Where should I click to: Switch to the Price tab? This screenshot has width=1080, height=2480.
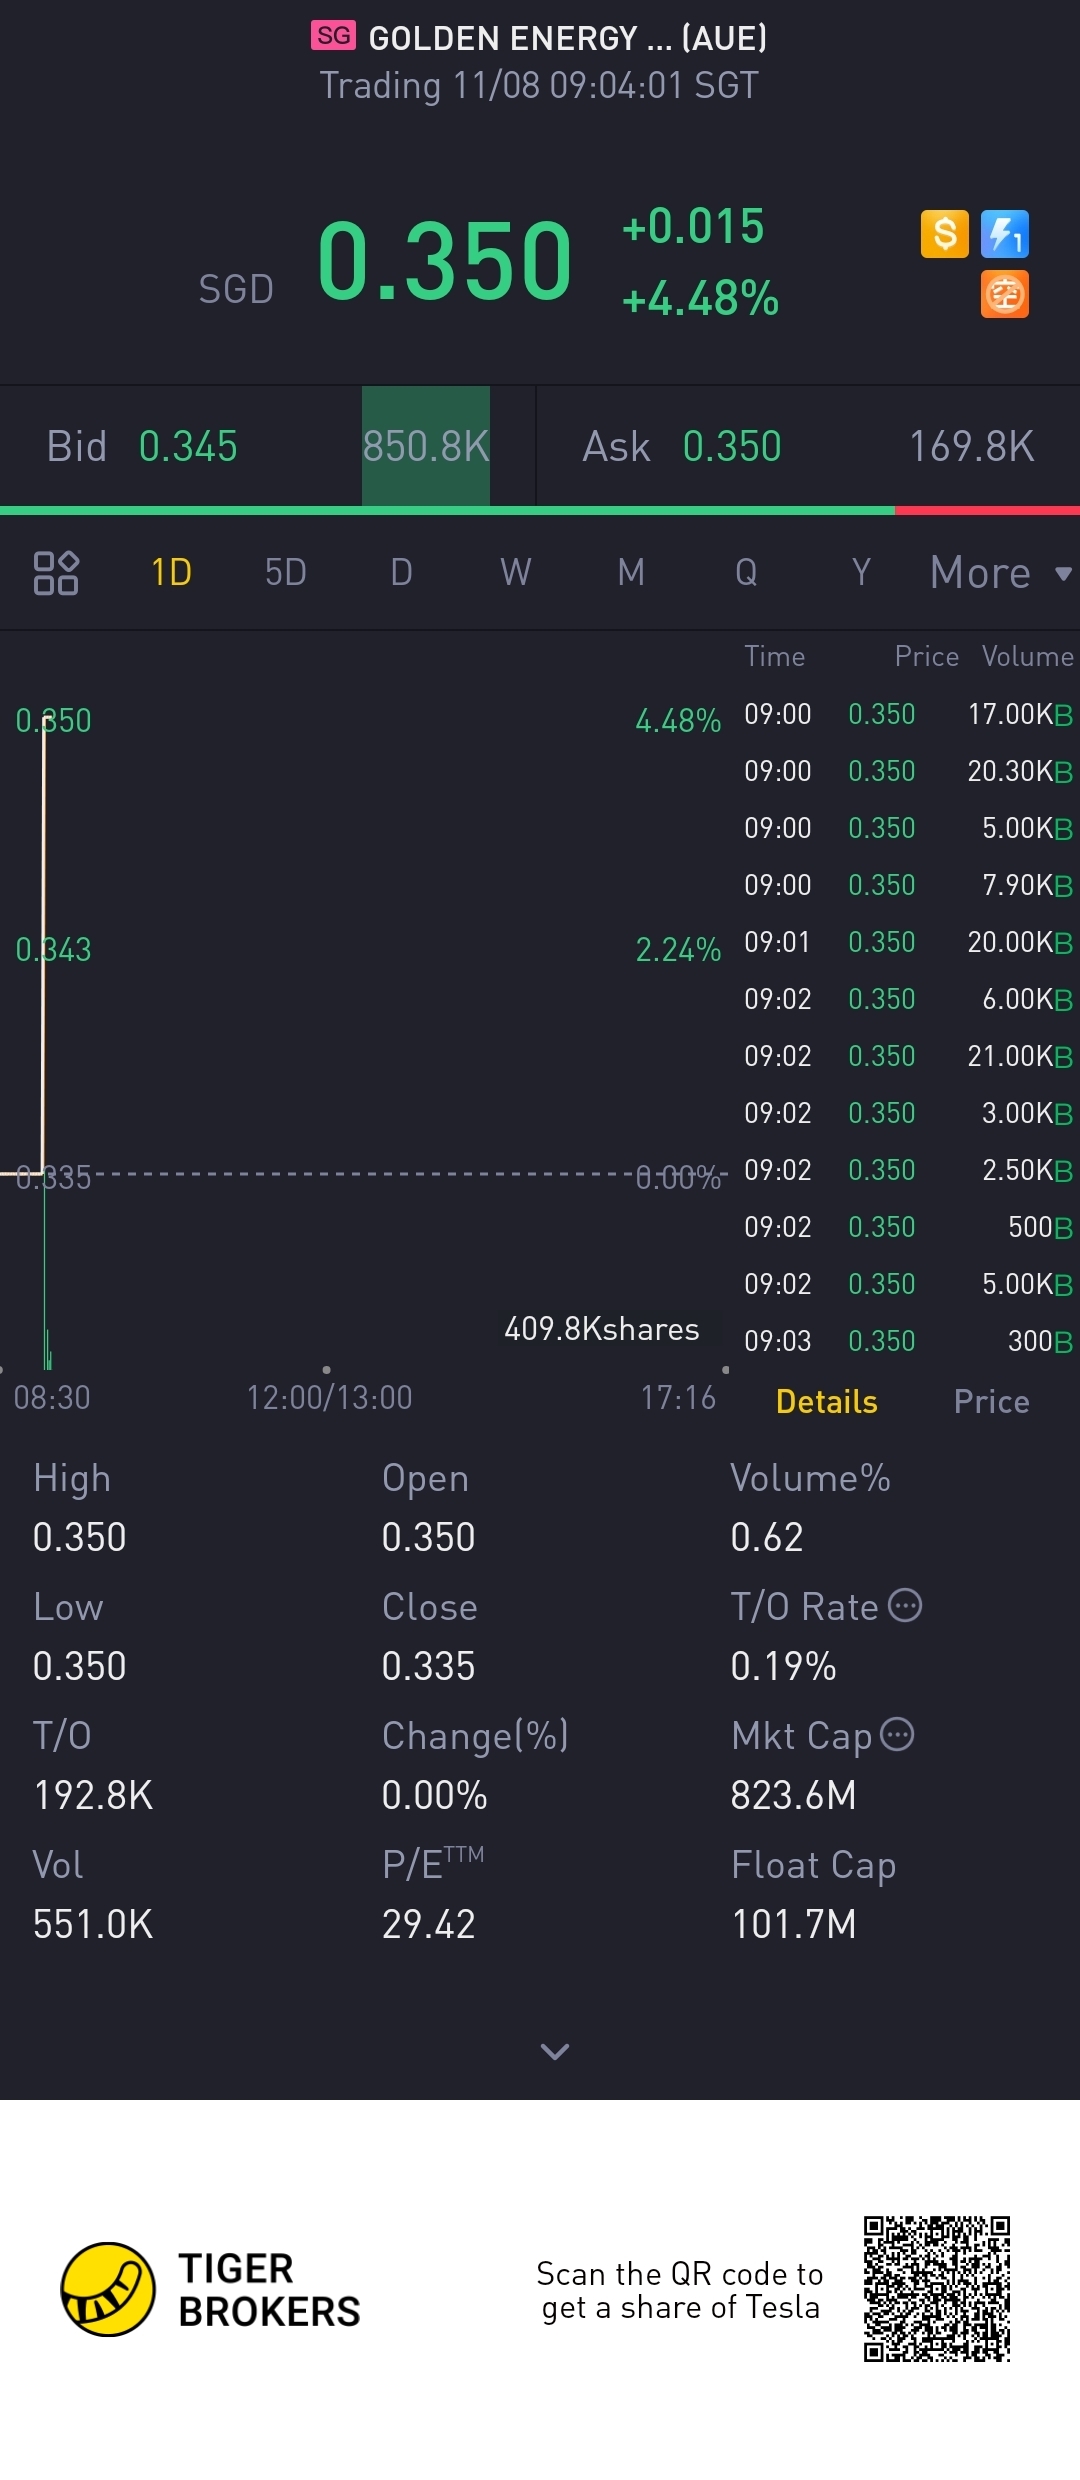[x=991, y=1402]
